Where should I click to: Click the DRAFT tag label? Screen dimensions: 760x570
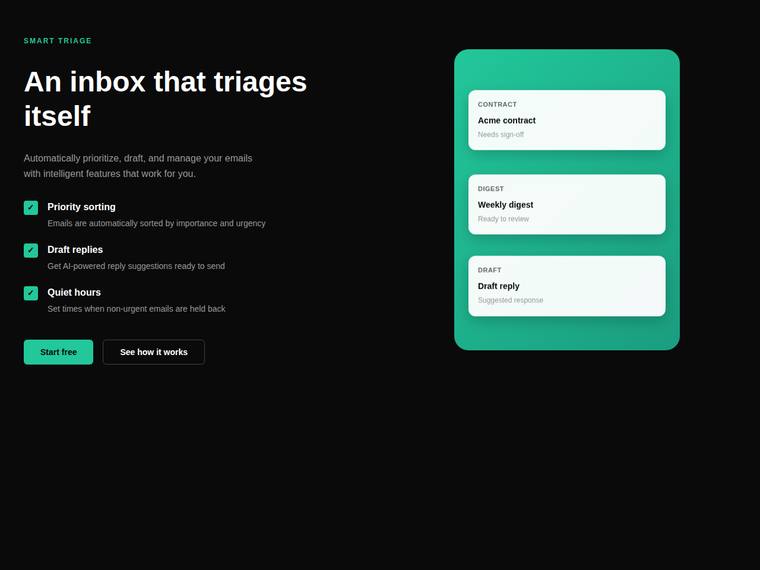point(490,270)
